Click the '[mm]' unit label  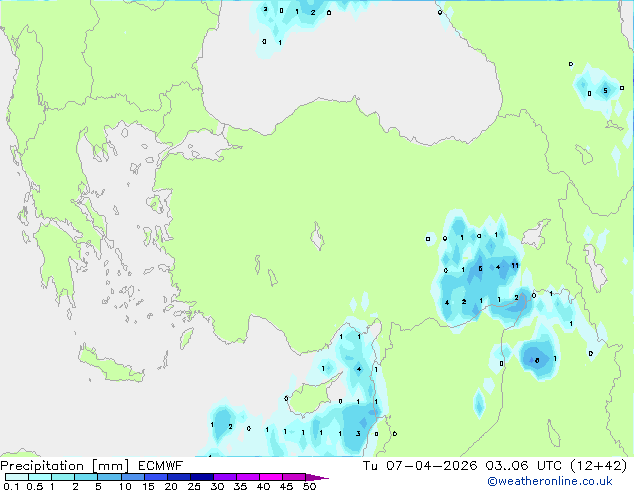(110, 466)
